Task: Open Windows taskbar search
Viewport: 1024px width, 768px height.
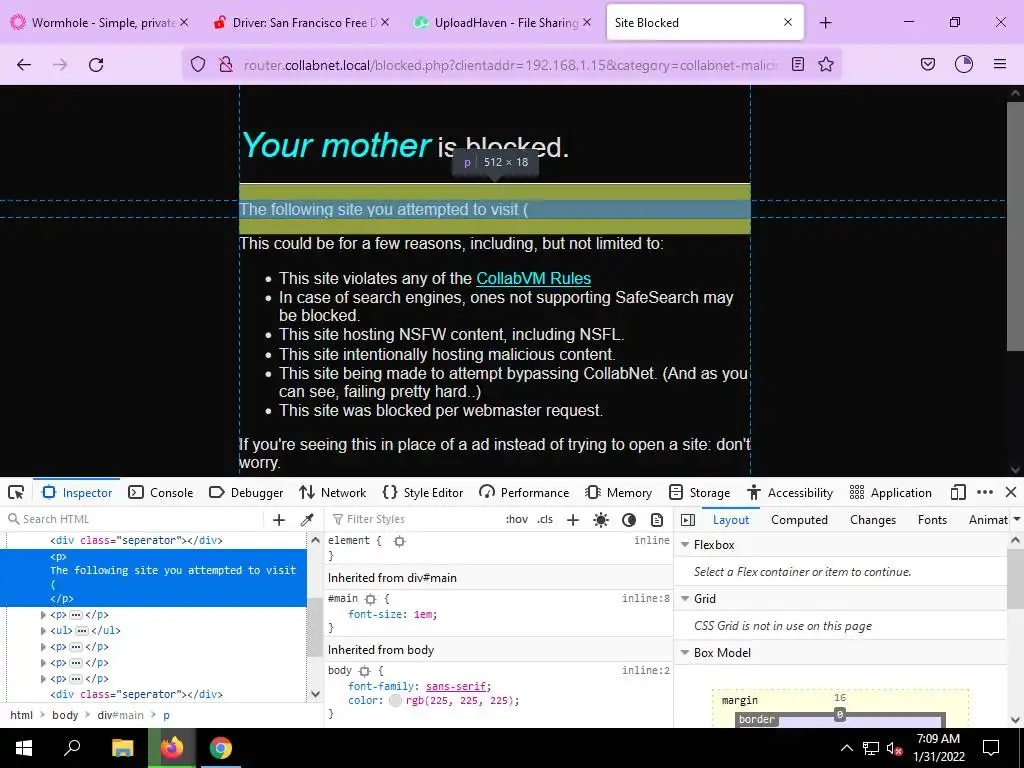Action: tap(72, 748)
